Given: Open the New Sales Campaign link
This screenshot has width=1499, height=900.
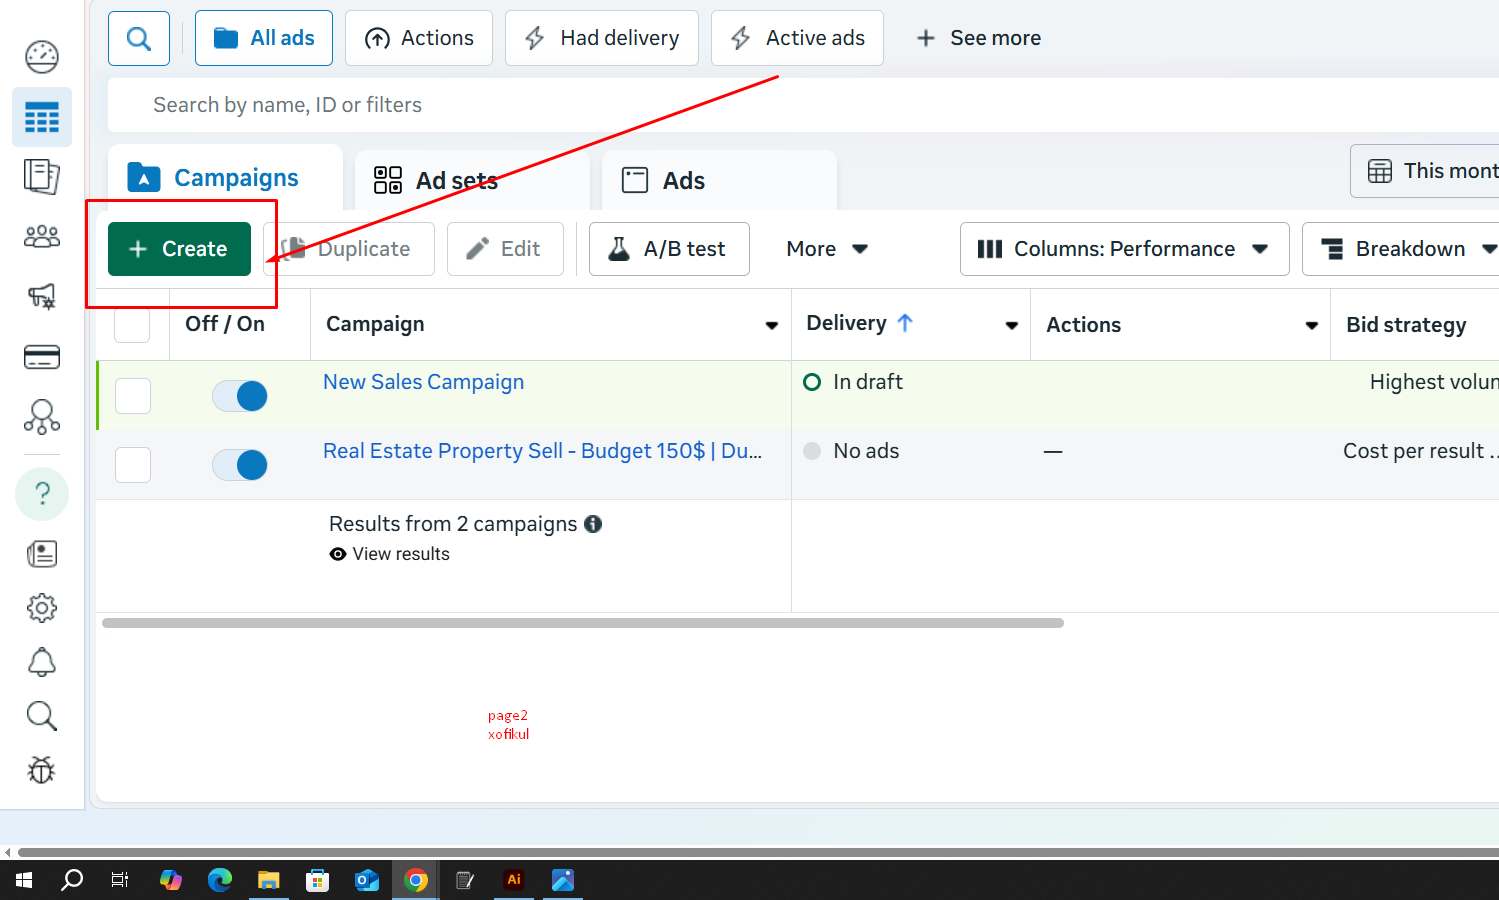Looking at the screenshot, I should tap(423, 382).
